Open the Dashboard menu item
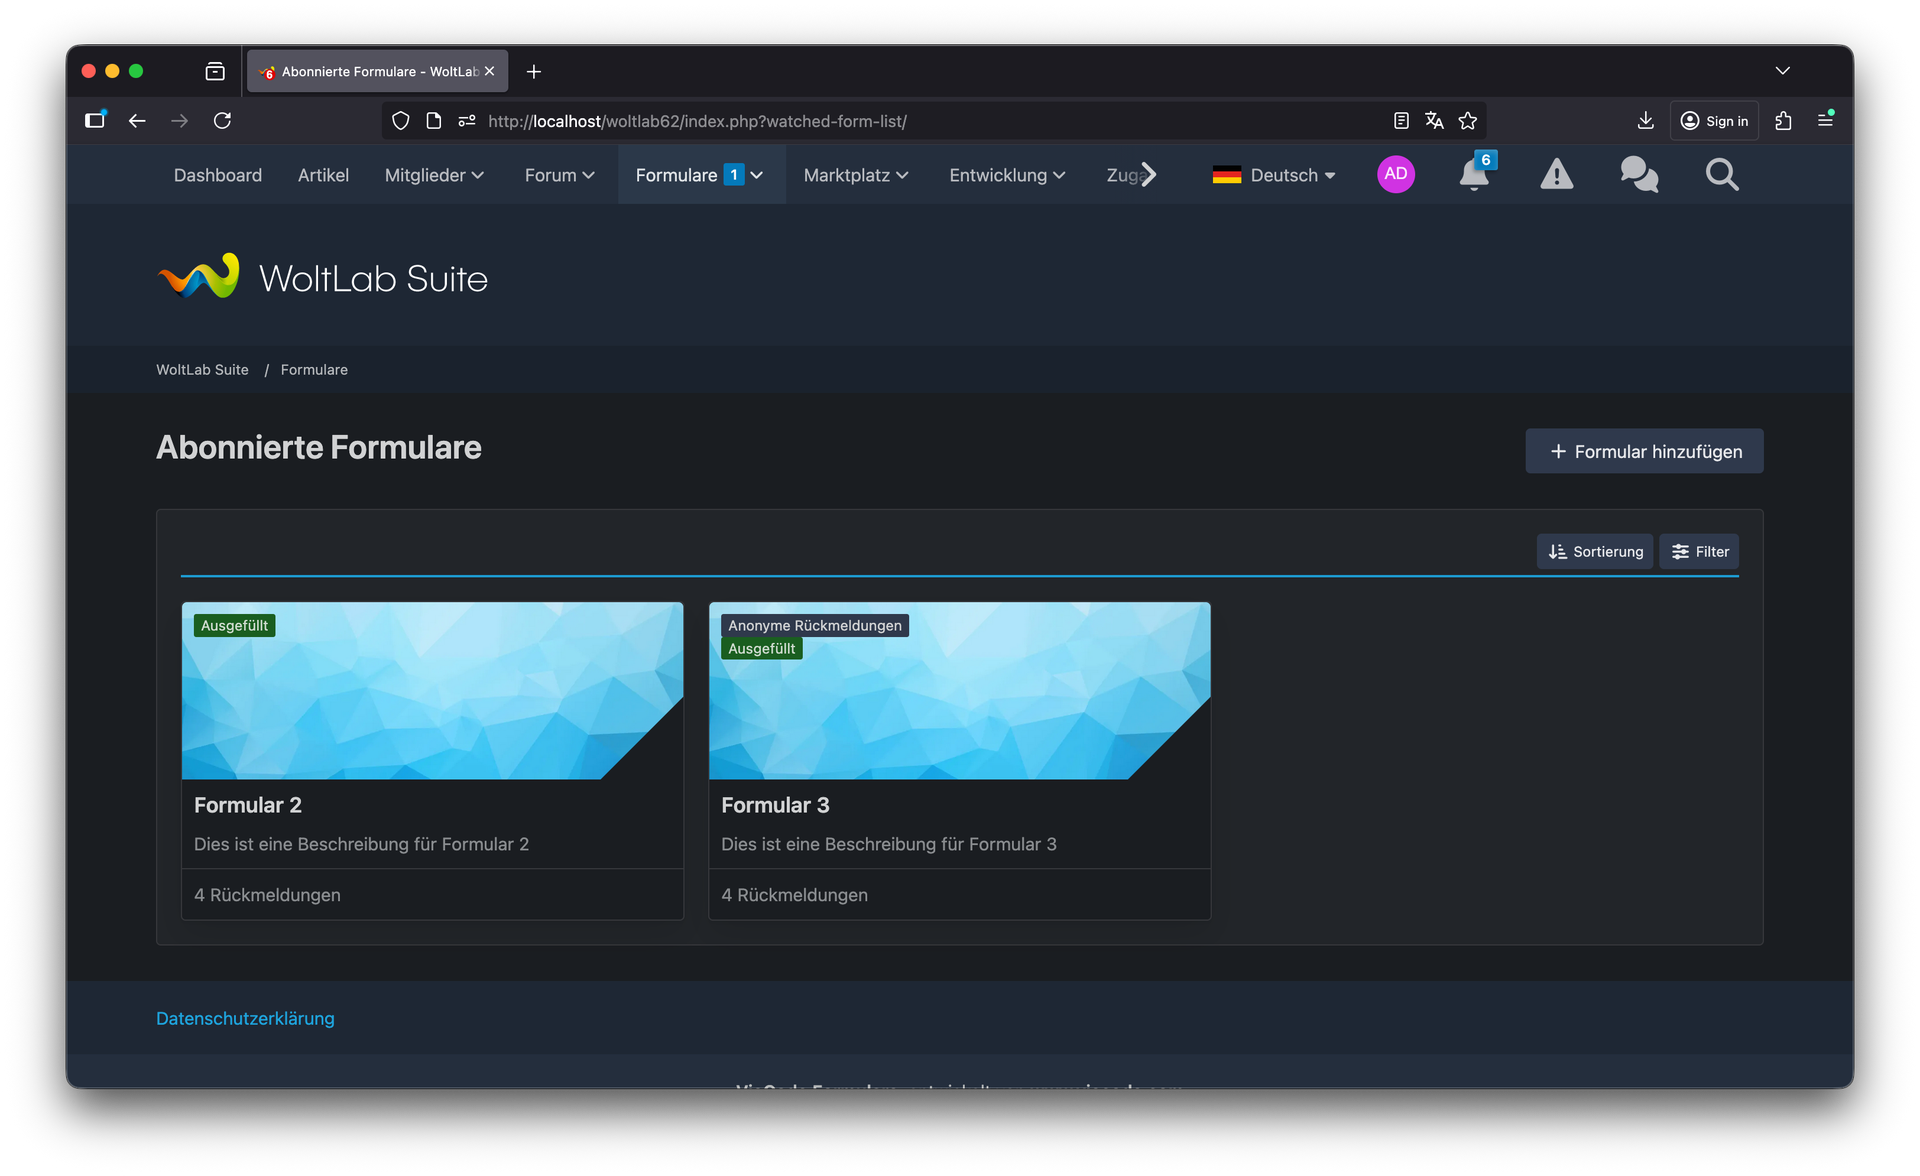1920x1176 pixels. [x=217, y=175]
